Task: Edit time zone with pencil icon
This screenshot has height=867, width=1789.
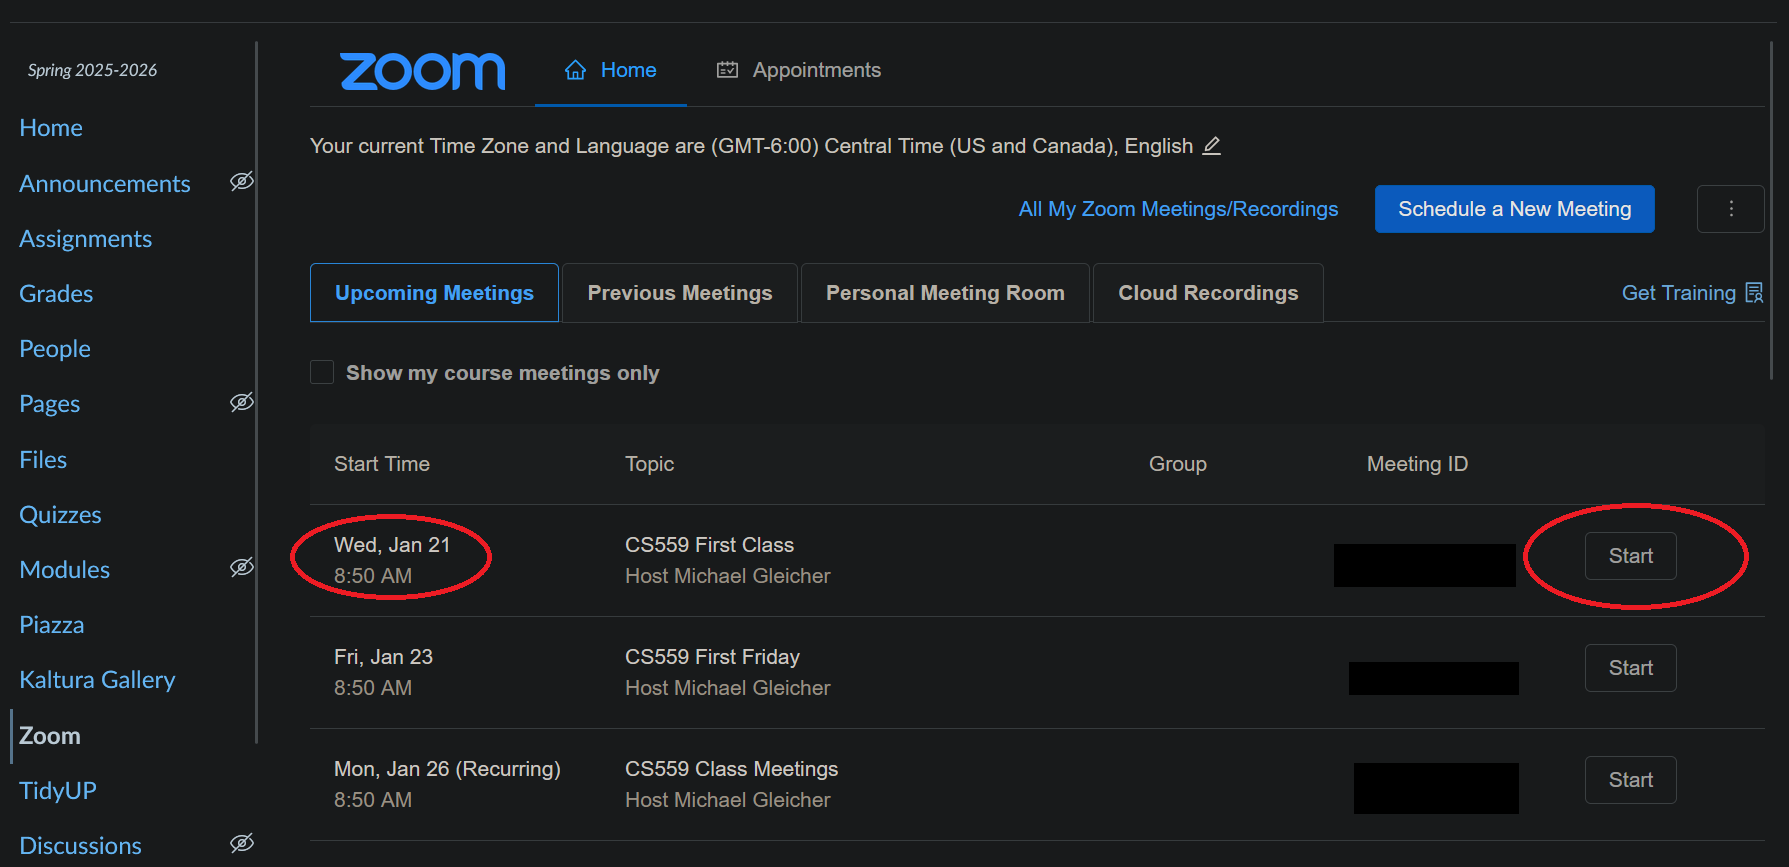Action: (x=1211, y=146)
